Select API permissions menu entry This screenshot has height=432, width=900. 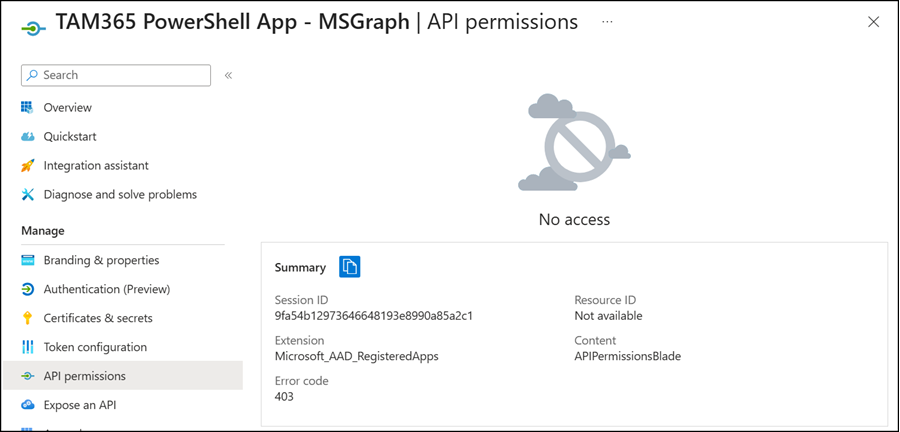tap(123, 376)
